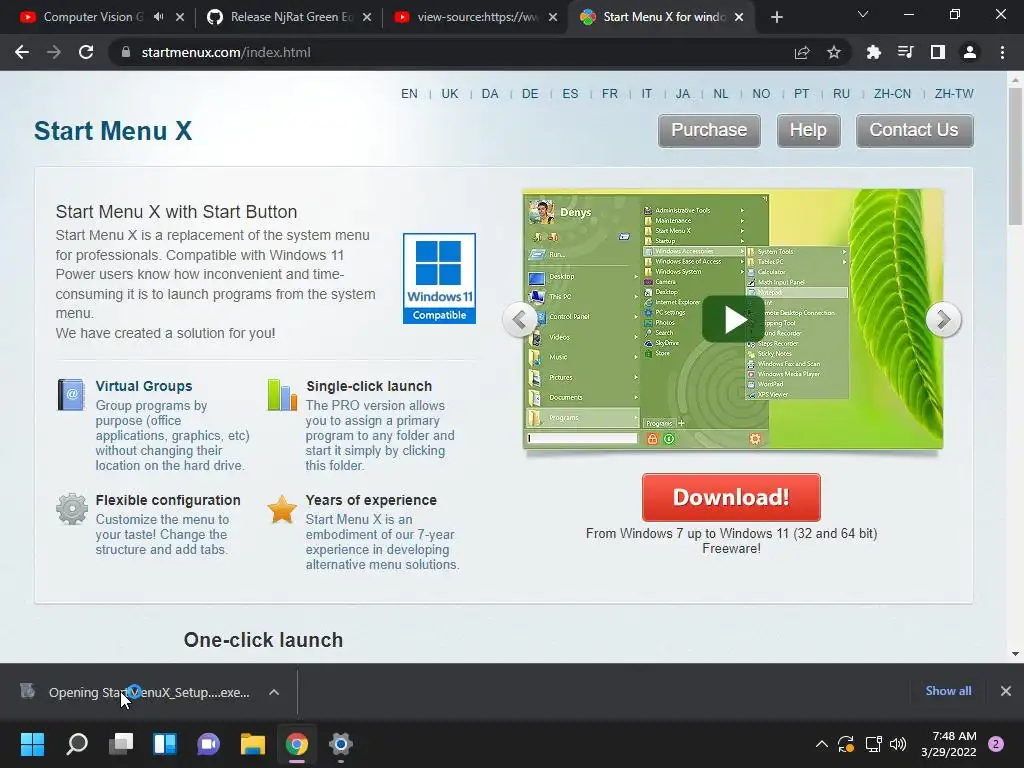1024x768 pixels.
Task: Close the view-source tab
Action: (552, 17)
